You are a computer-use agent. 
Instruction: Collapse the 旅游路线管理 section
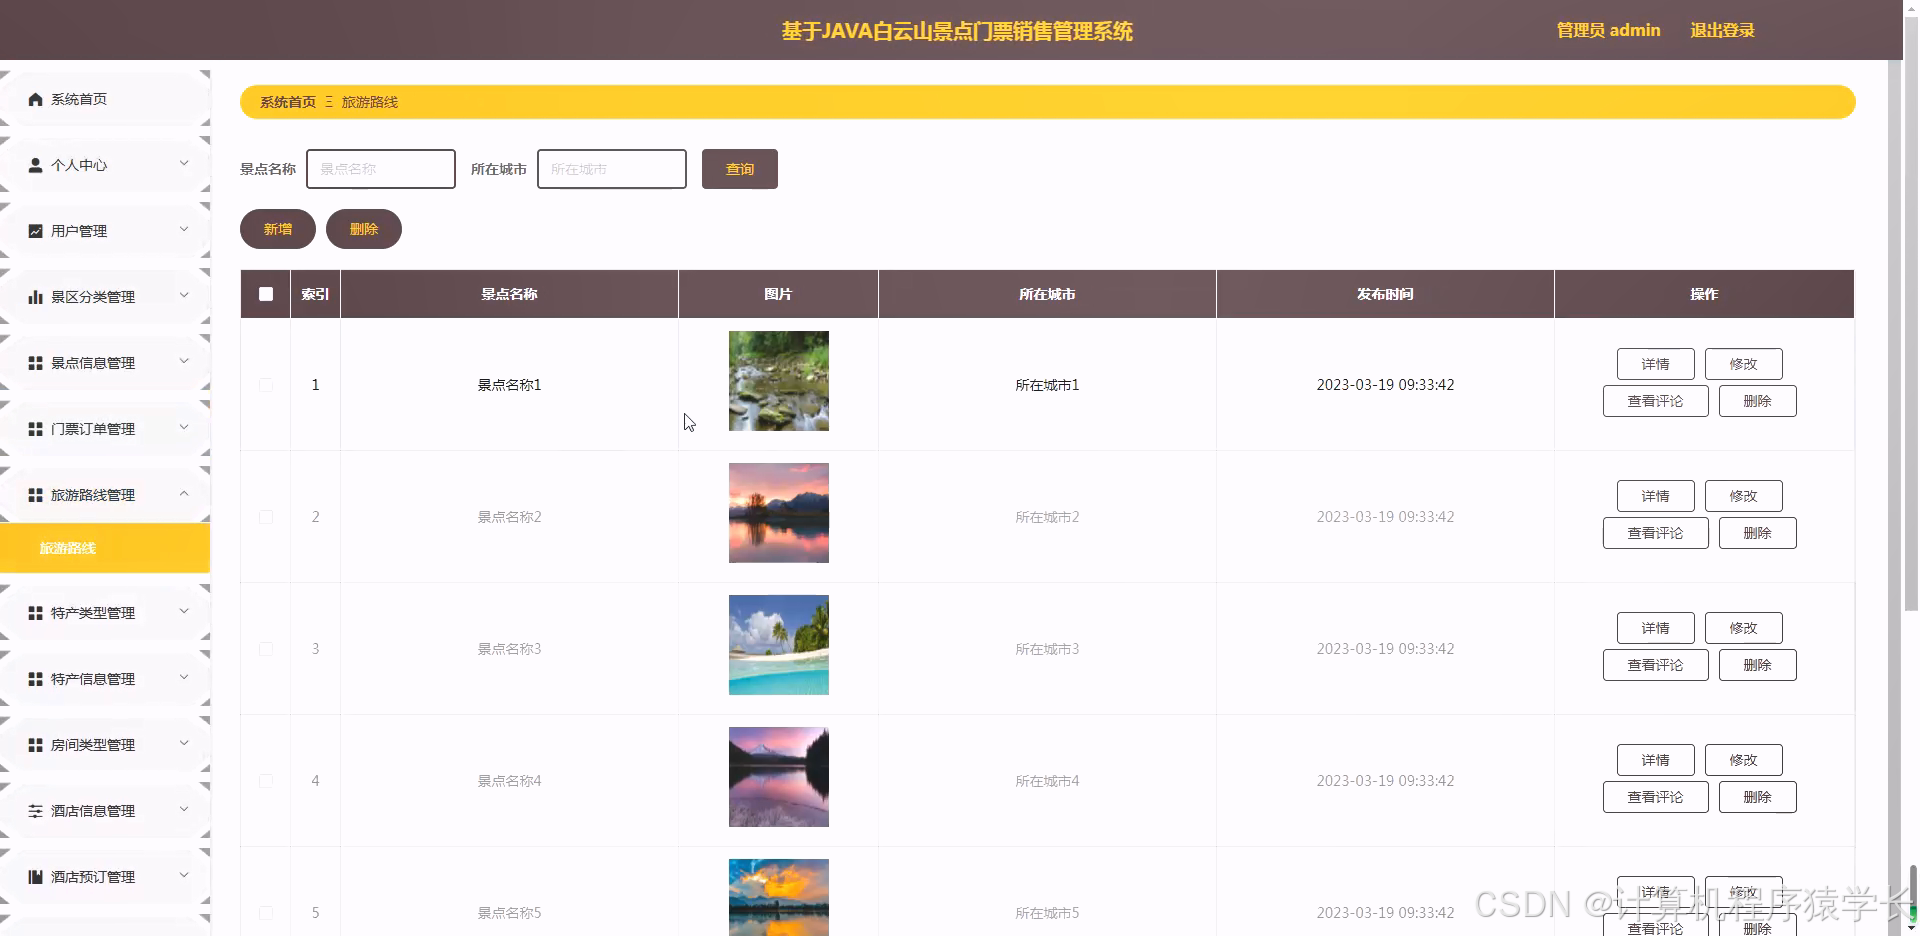pyautogui.click(x=104, y=494)
